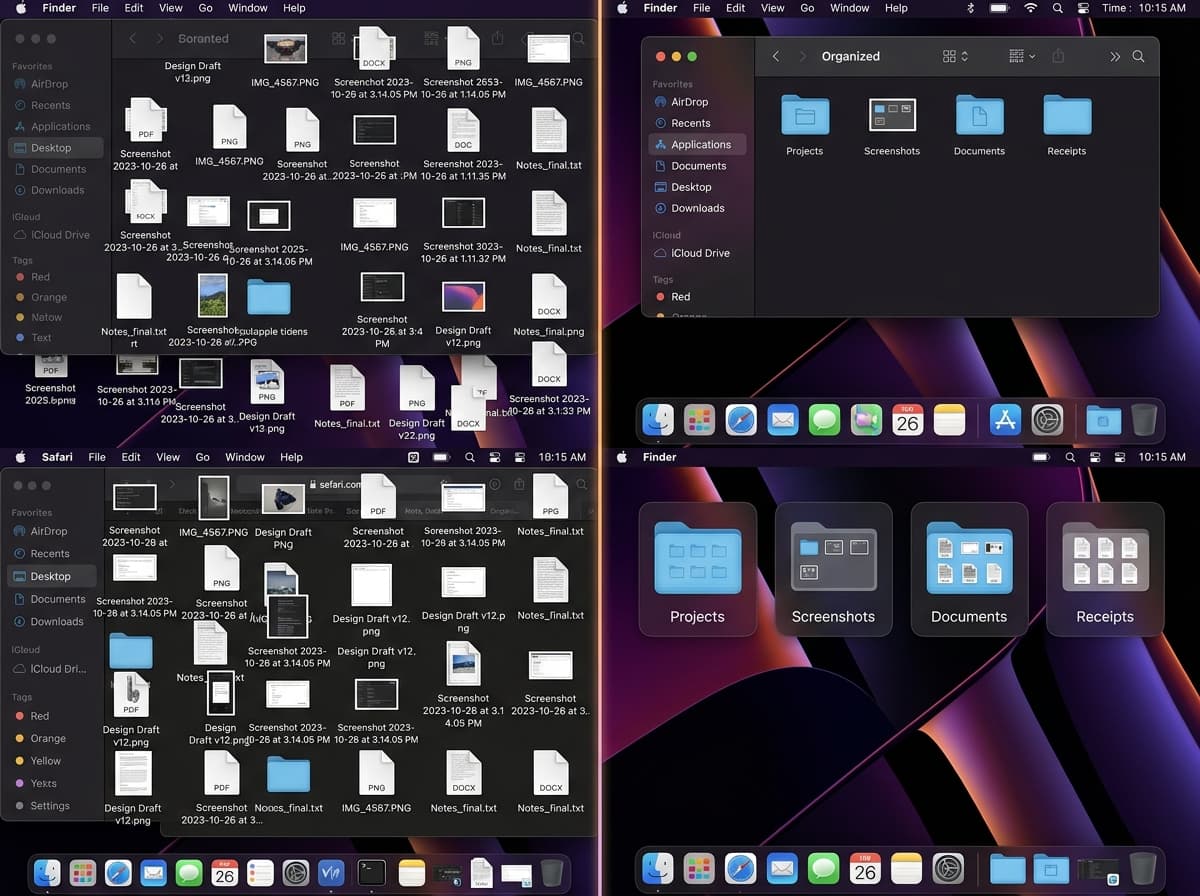Click the Share icon in Boranted window toolbar
This screenshot has height=896, width=1200.
pyautogui.click(x=497, y=38)
